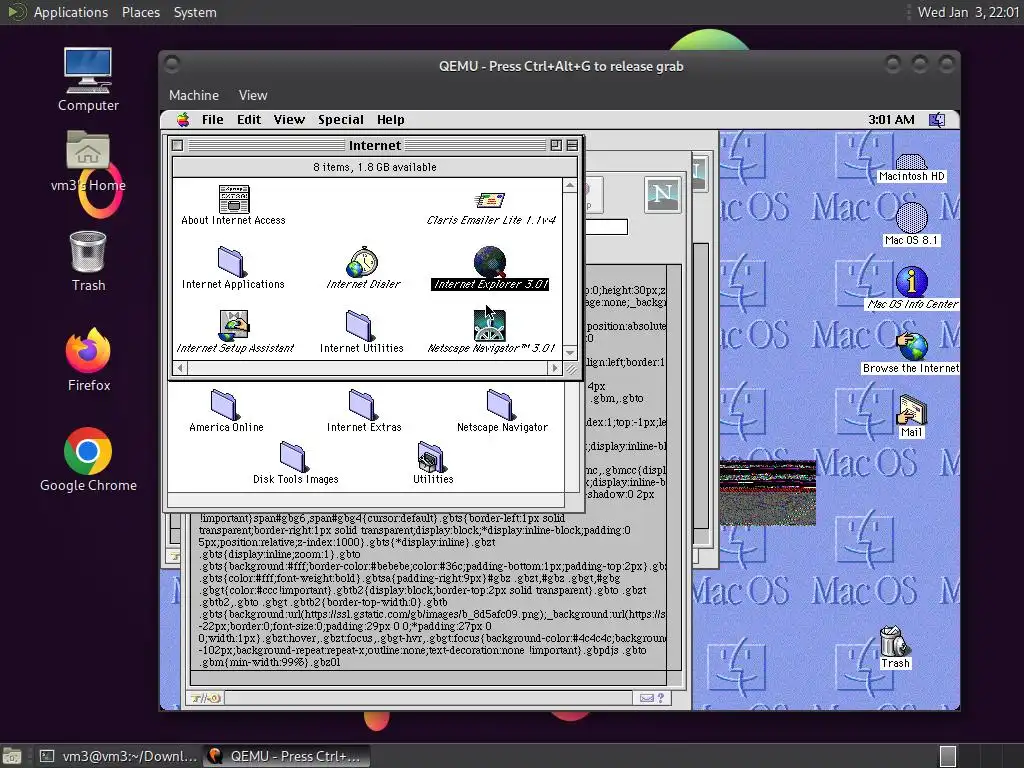1024x768 pixels.
Task: Open host Computer desktop icon
Action: [88, 71]
